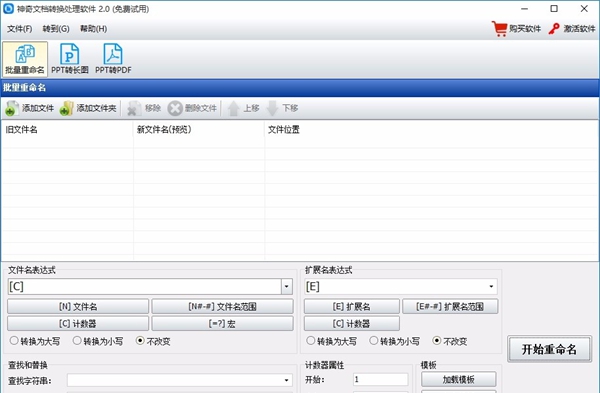Click filename section [C] 计数器 button

tap(78, 324)
